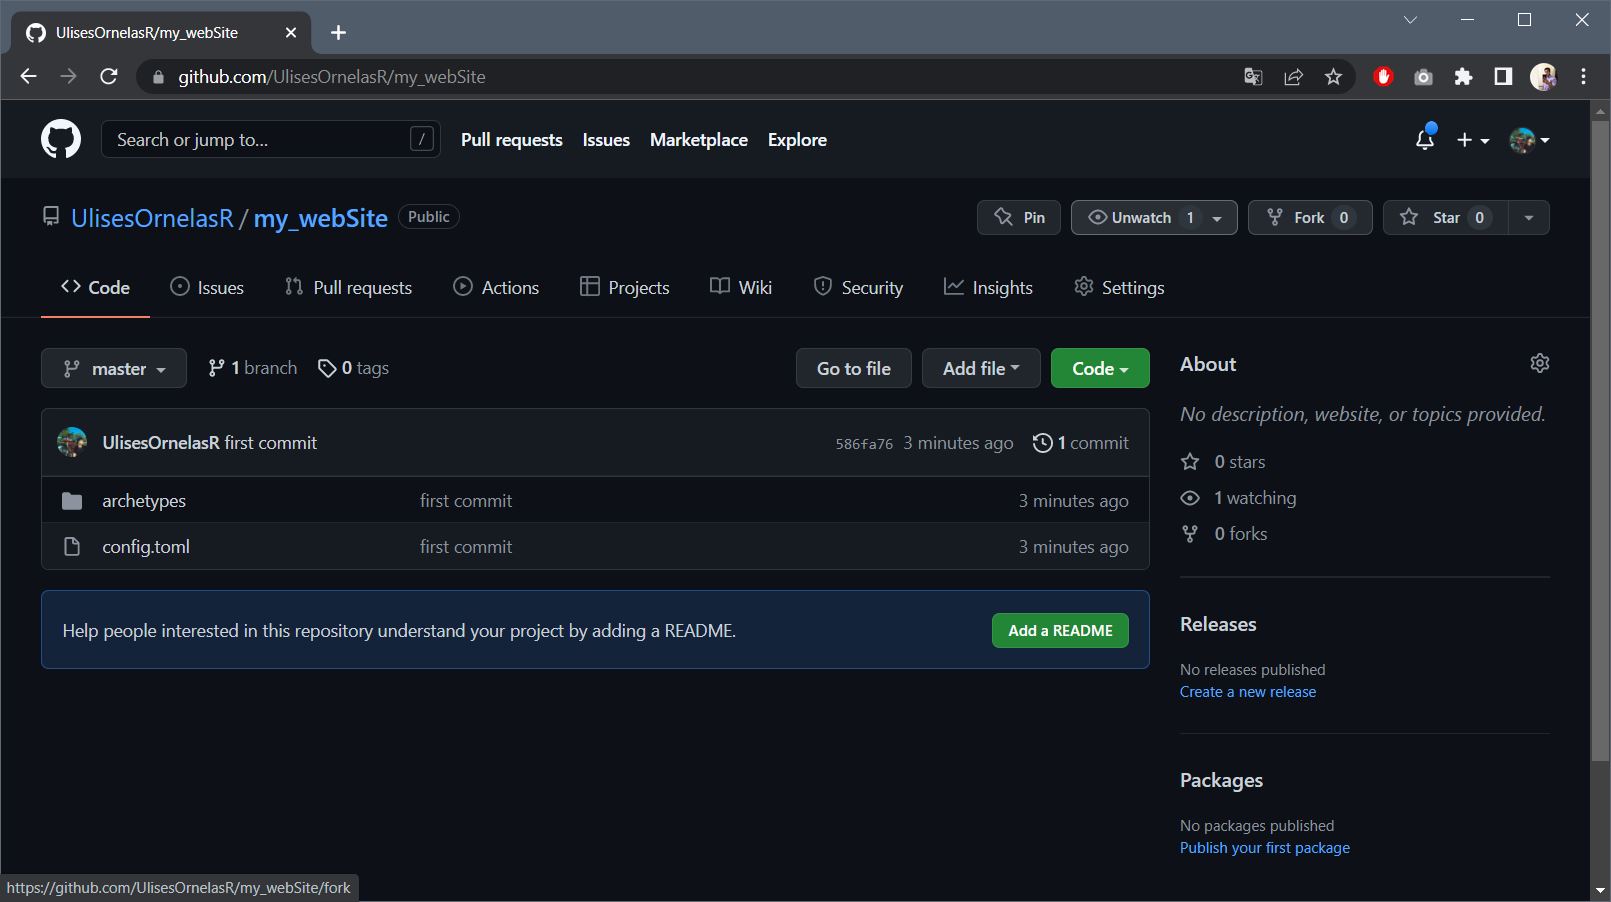Click the Search or jump to field
1611x902 pixels.
coord(271,140)
